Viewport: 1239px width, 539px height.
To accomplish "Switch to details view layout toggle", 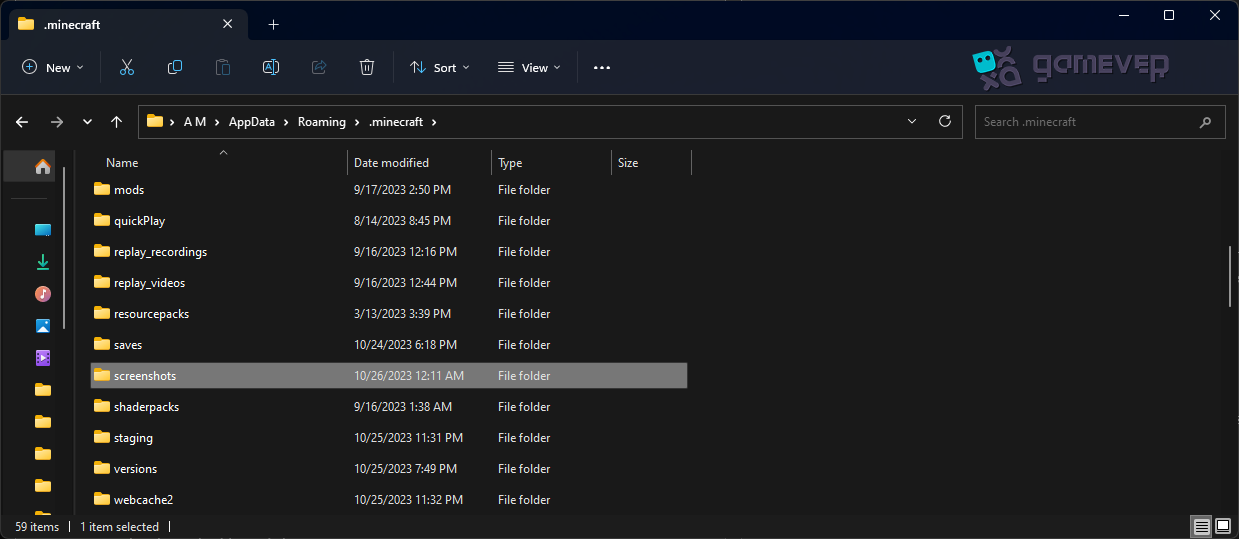I will (x=1200, y=526).
